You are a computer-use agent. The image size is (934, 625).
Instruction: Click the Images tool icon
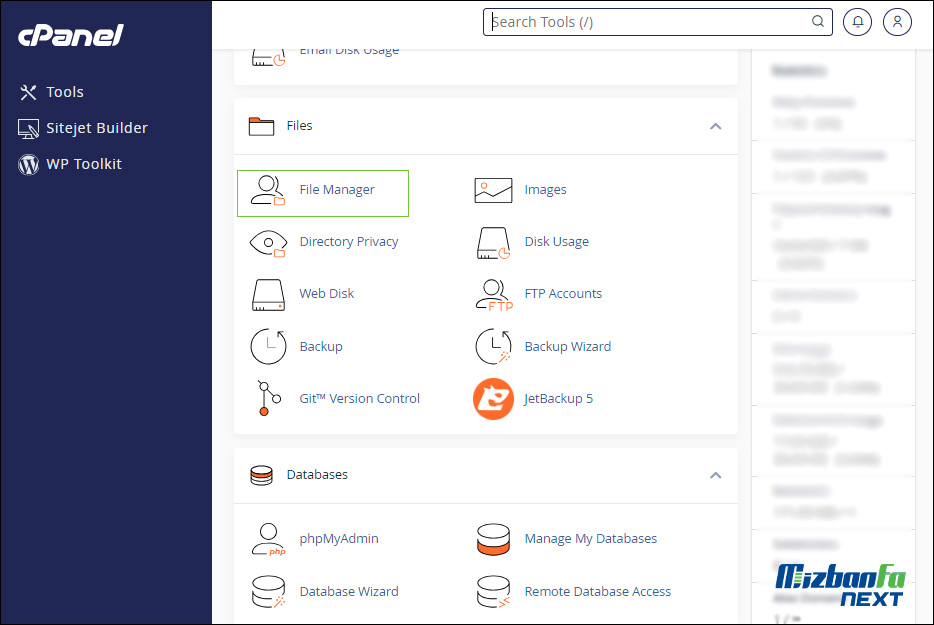click(493, 190)
